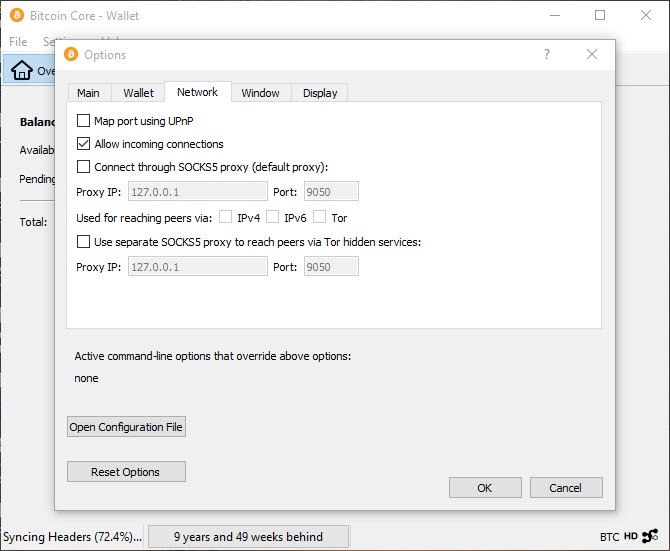Click the Bitcoin Core main window logo icon
This screenshot has height=551, width=670.
point(17,16)
